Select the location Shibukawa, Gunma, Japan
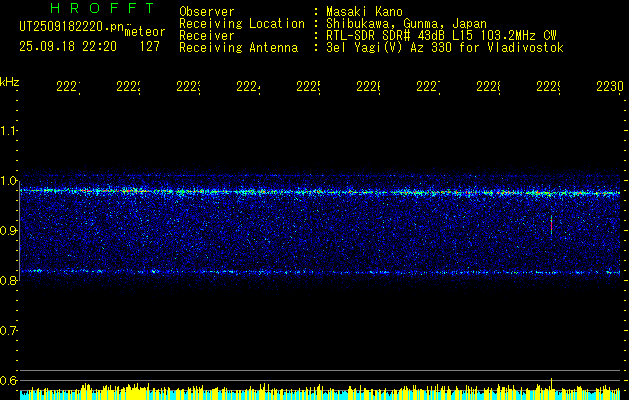This screenshot has width=629, height=400. tap(406, 24)
